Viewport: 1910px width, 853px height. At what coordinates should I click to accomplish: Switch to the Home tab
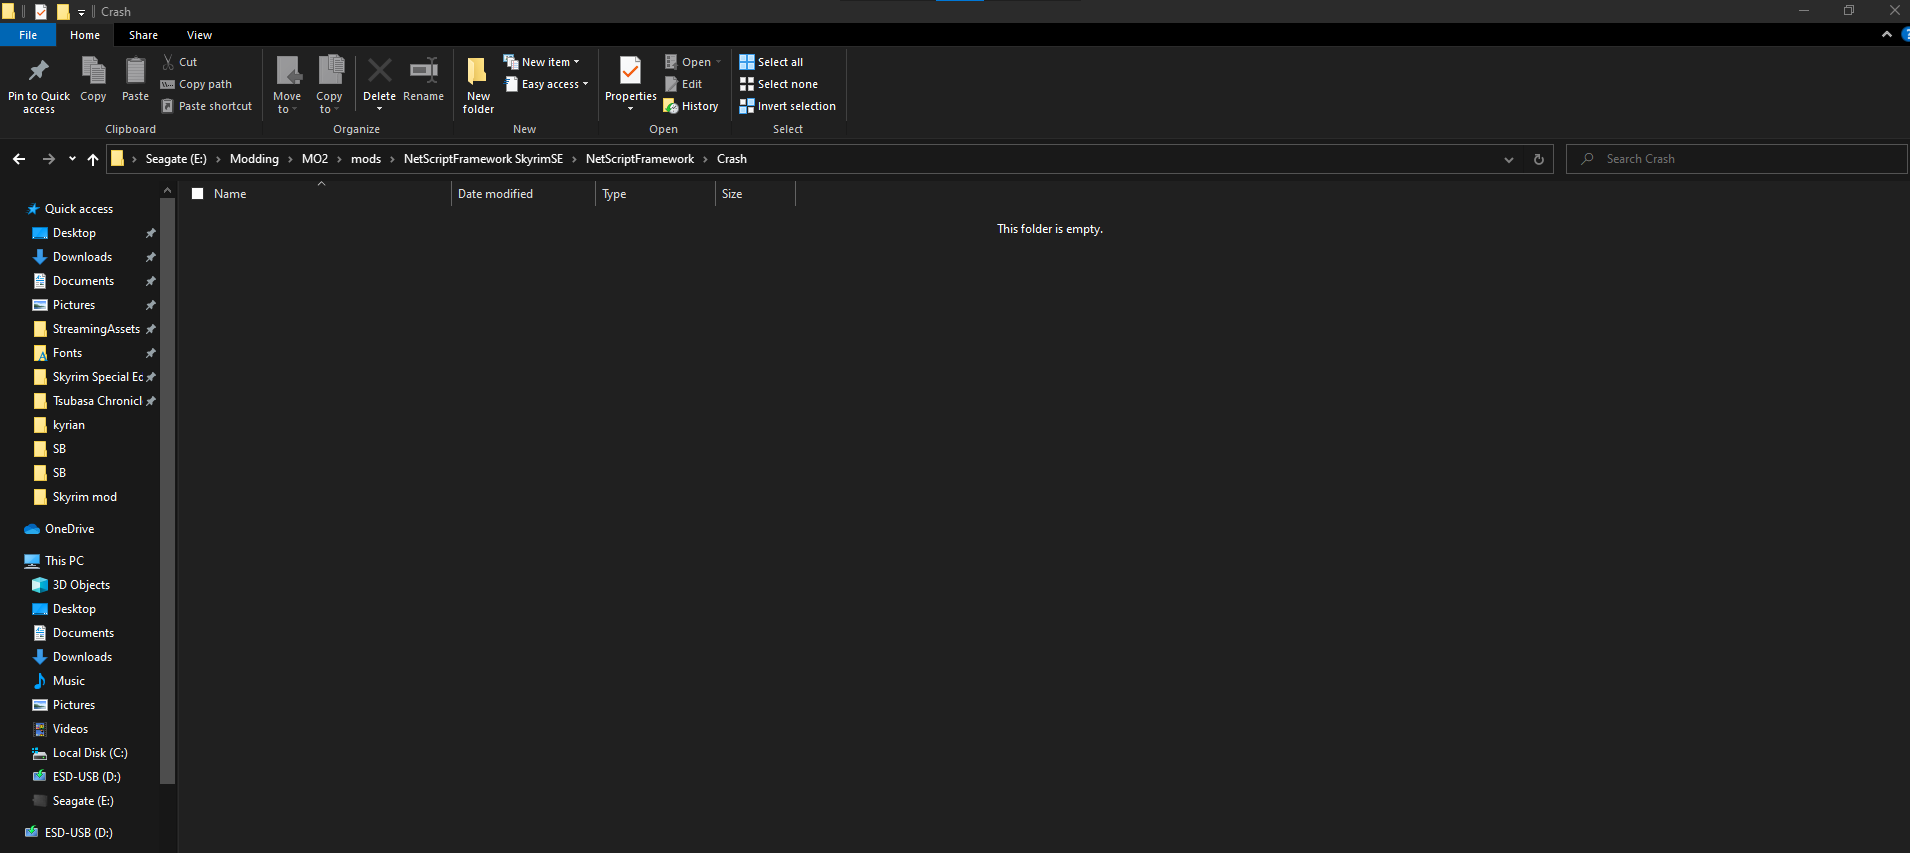point(85,35)
